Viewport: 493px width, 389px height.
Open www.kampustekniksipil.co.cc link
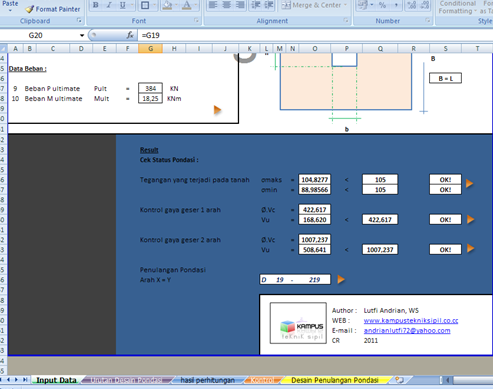click(x=411, y=320)
